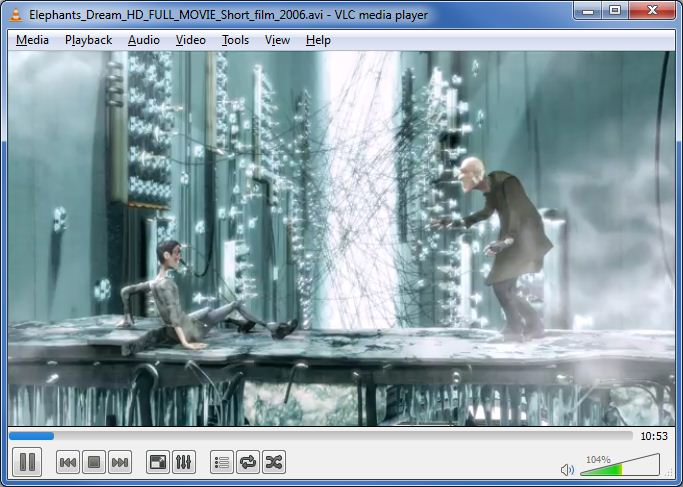
Task: Click the 10:53 time display
Action: pos(654,436)
